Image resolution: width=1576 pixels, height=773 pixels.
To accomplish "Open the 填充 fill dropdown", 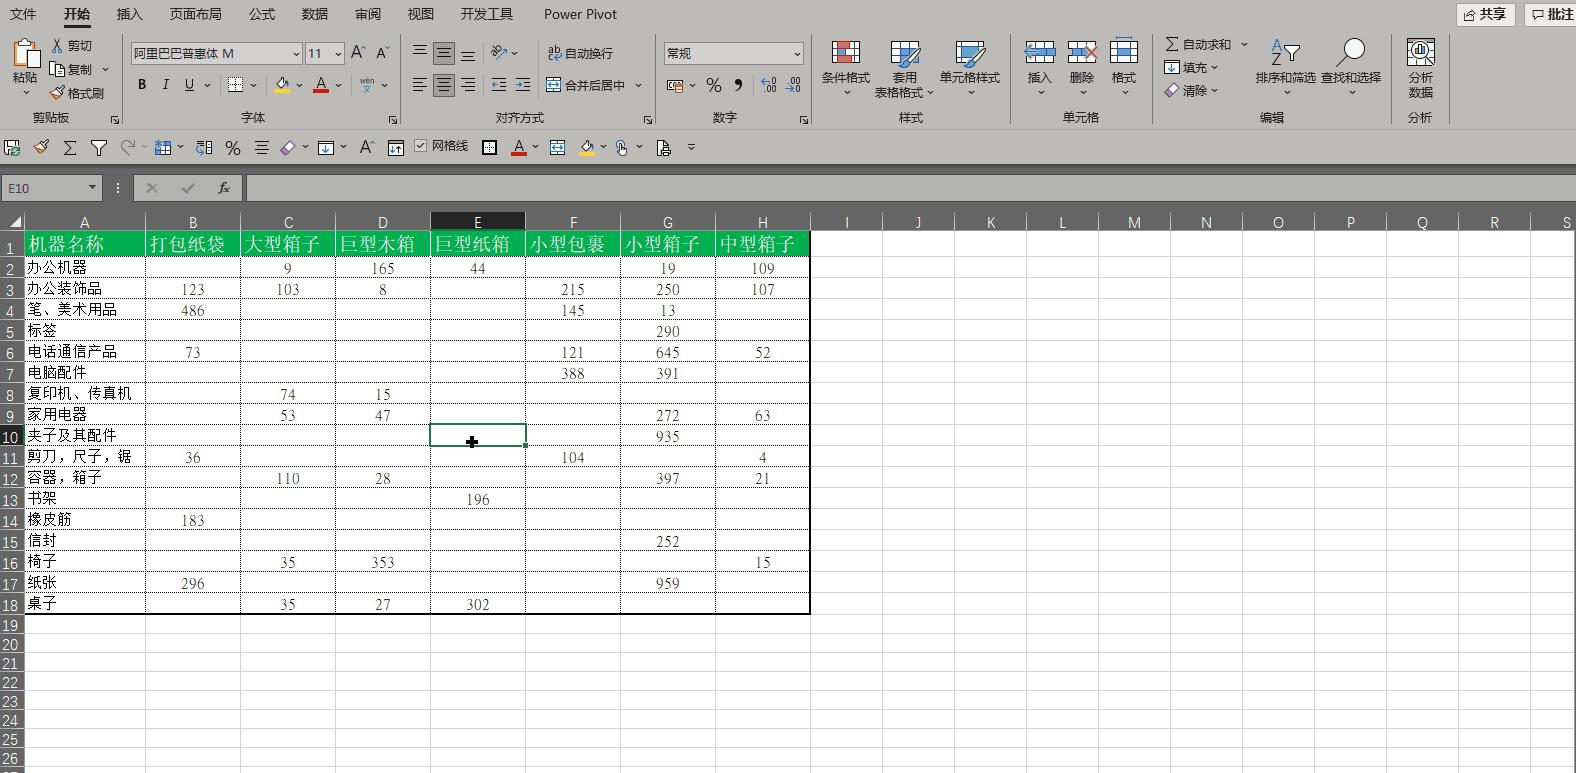I will 1191,68.
